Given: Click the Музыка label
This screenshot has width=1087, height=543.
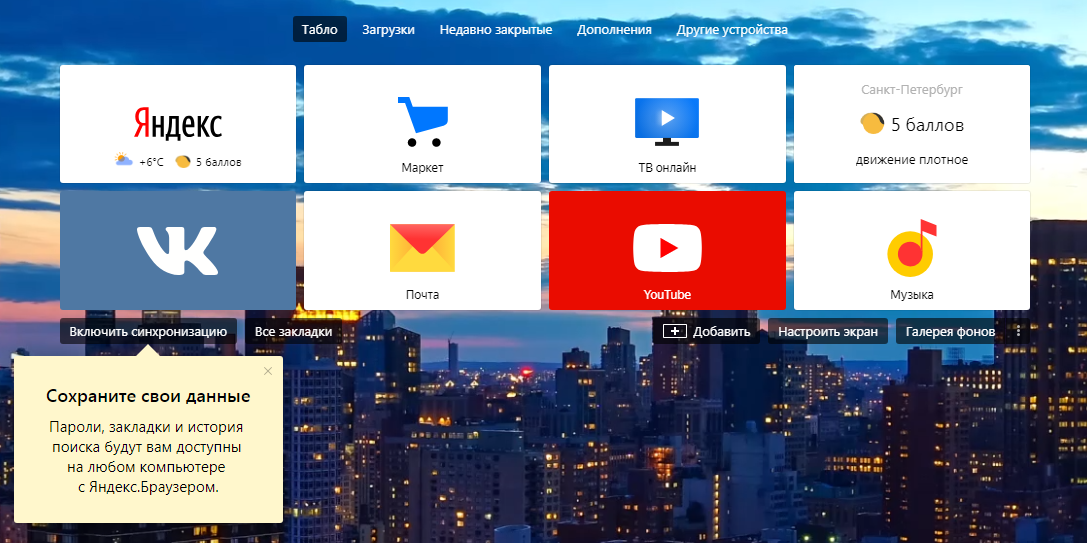Looking at the screenshot, I should (x=912, y=295).
